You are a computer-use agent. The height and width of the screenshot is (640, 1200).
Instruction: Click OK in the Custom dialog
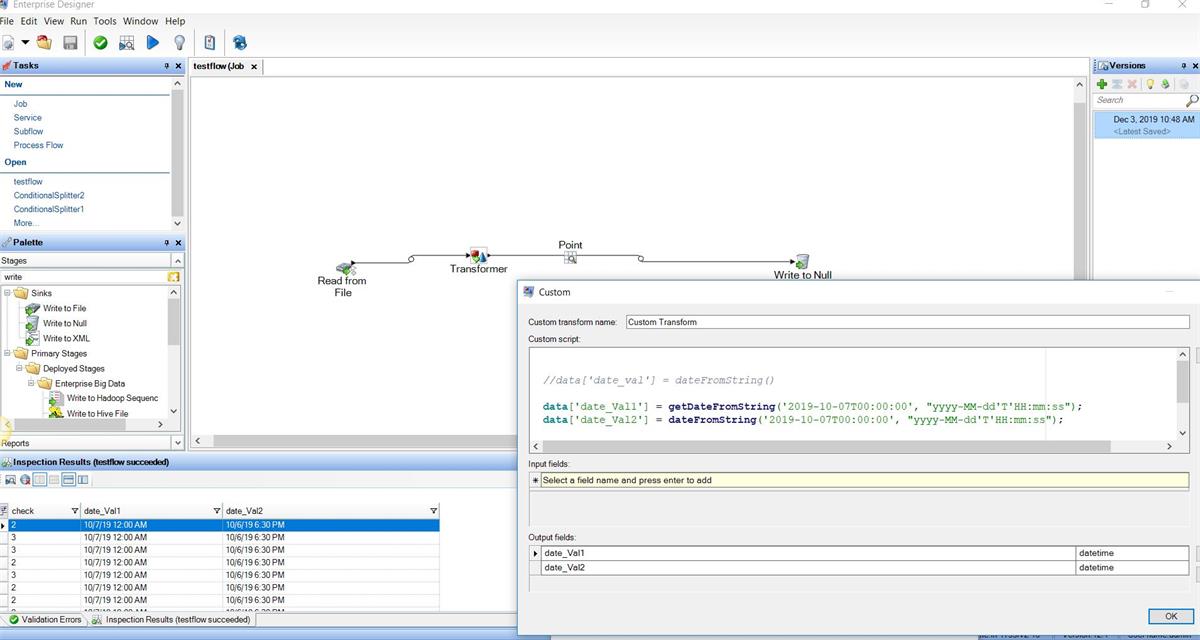pos(1163,616)
